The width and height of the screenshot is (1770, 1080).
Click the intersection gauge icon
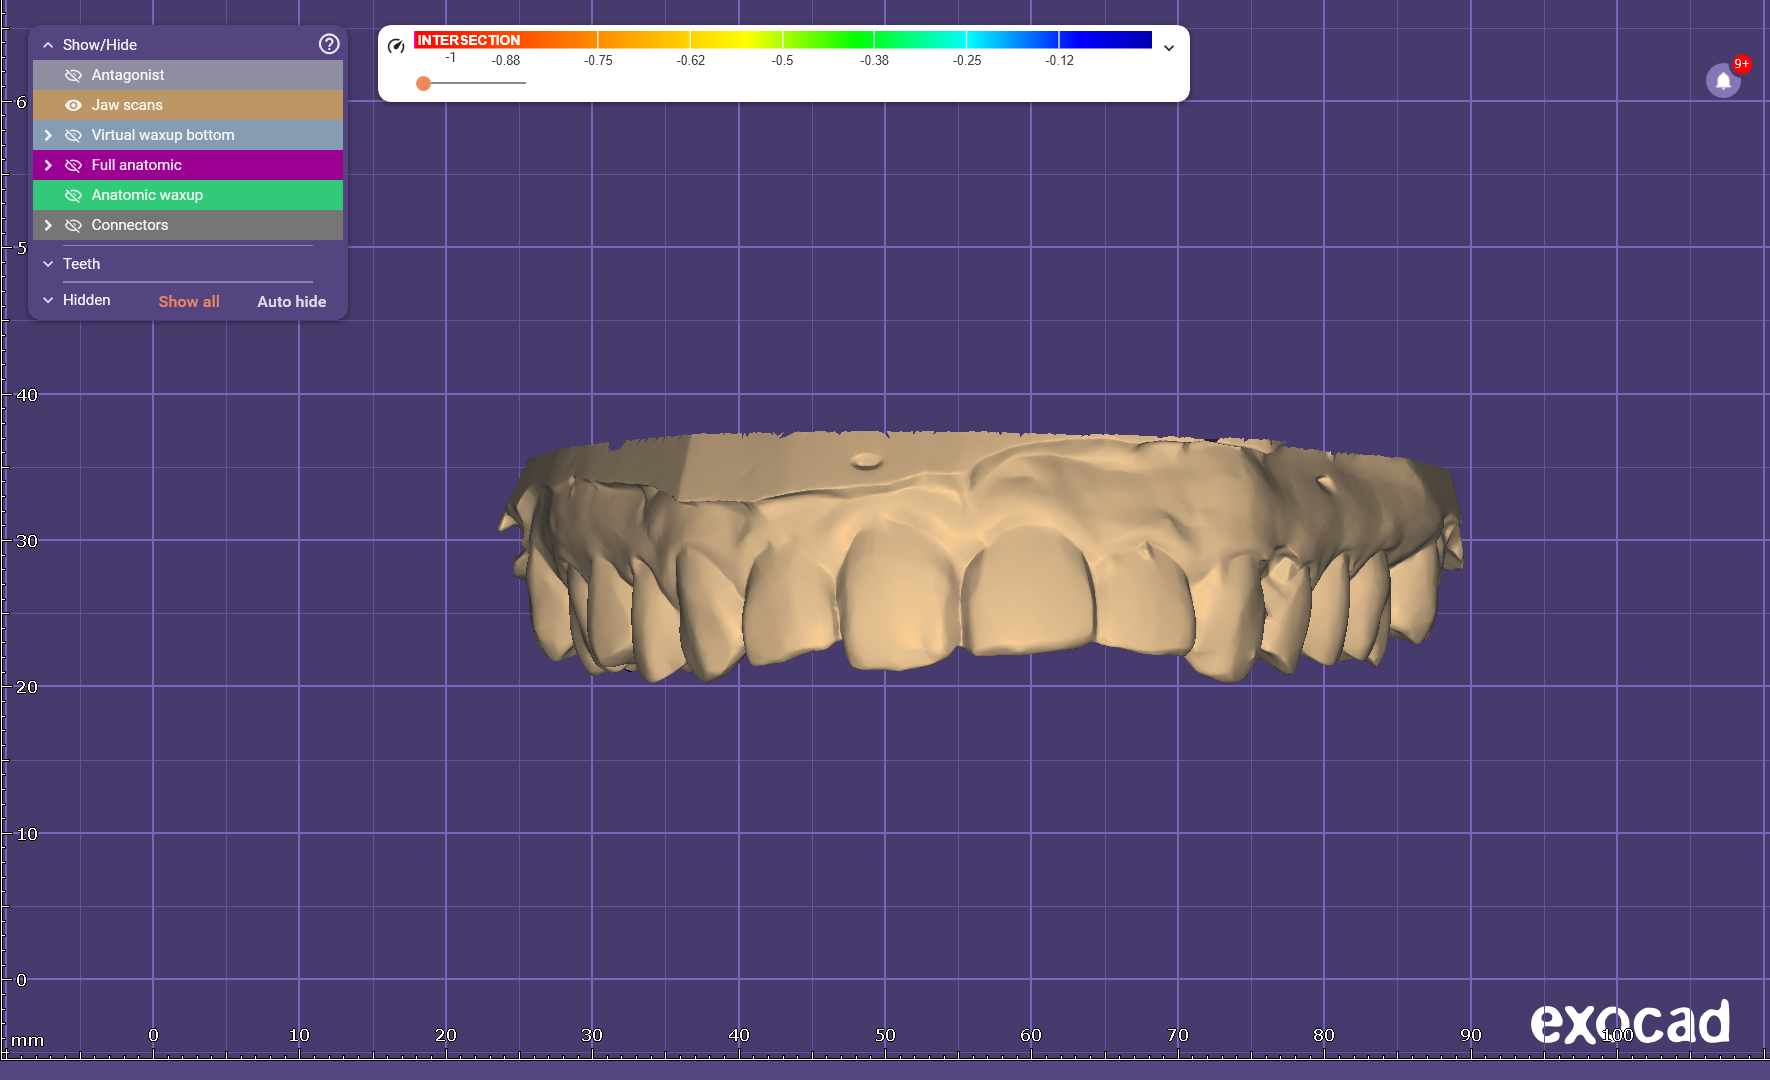click(396, 46)
